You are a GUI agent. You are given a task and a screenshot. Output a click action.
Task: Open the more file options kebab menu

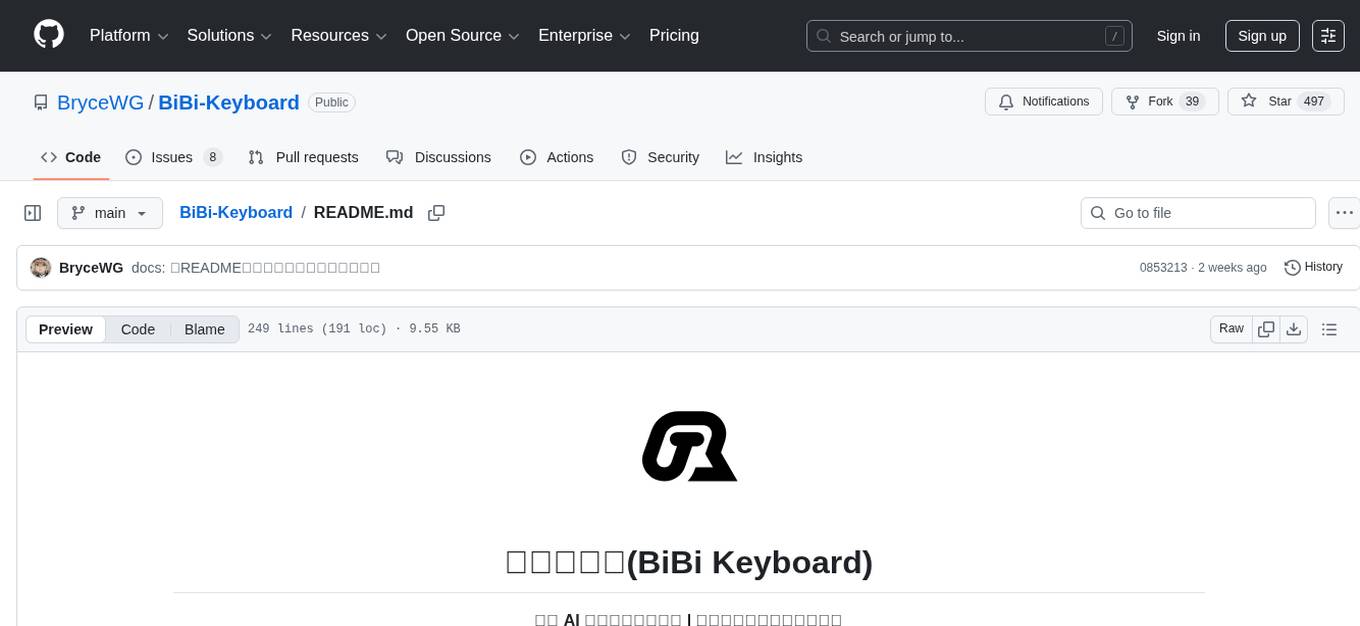(x=1344, y=213)
